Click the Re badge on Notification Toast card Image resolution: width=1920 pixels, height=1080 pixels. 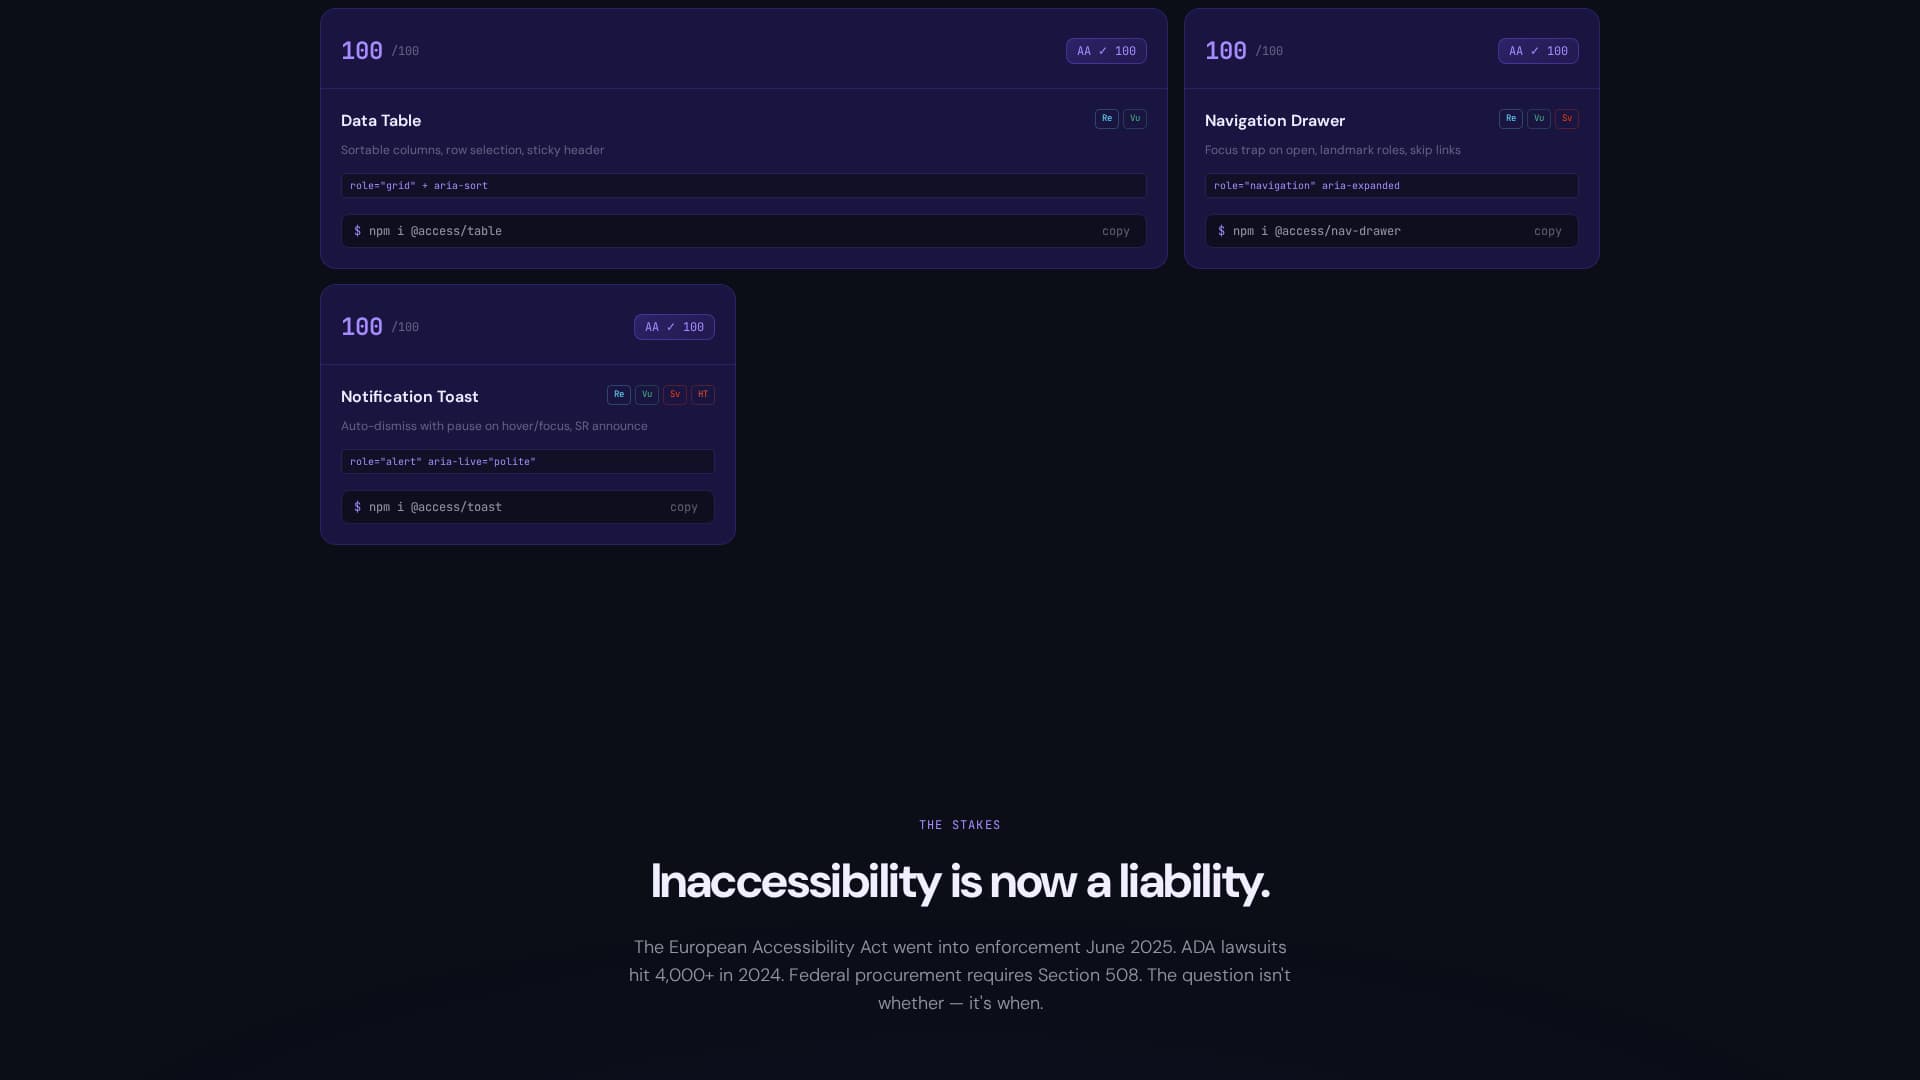pyautogui.click(x=618, y=395)
